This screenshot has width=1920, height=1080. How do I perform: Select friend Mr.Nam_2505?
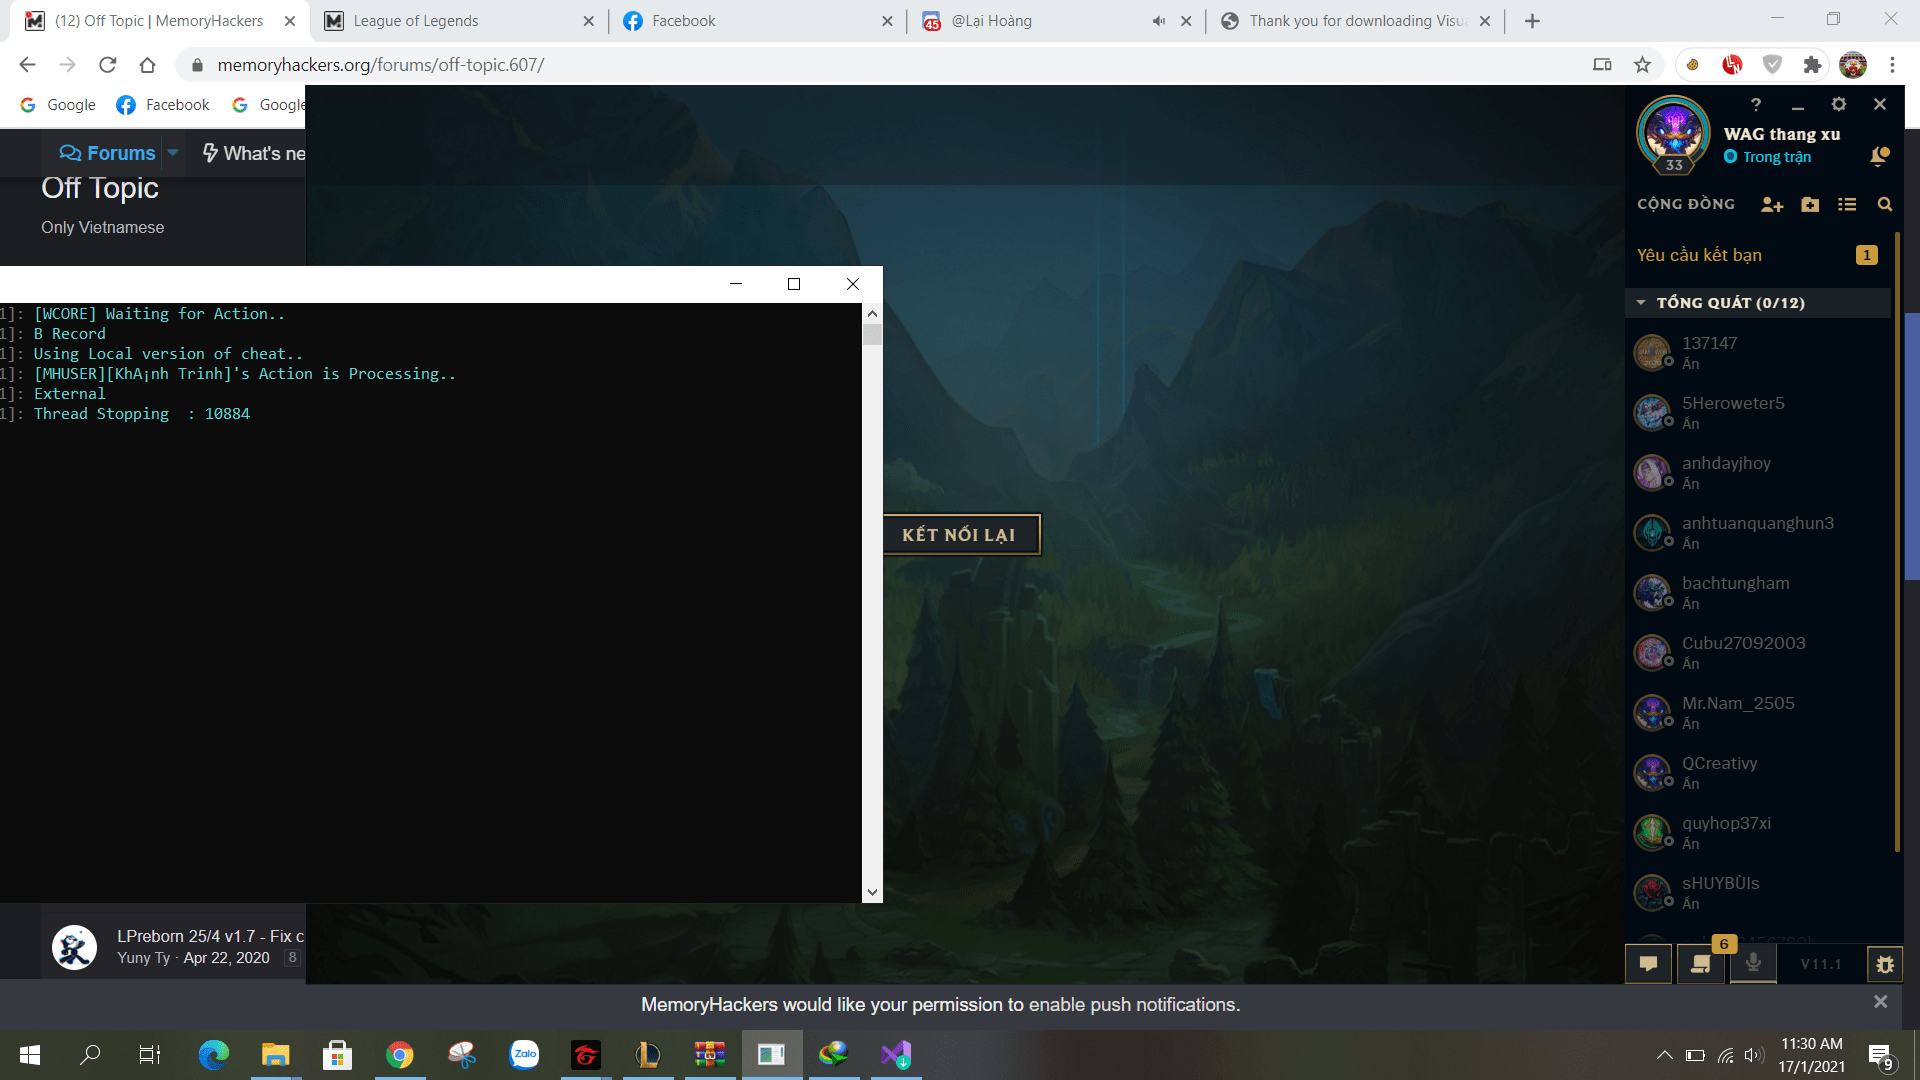click(1757, 712)
